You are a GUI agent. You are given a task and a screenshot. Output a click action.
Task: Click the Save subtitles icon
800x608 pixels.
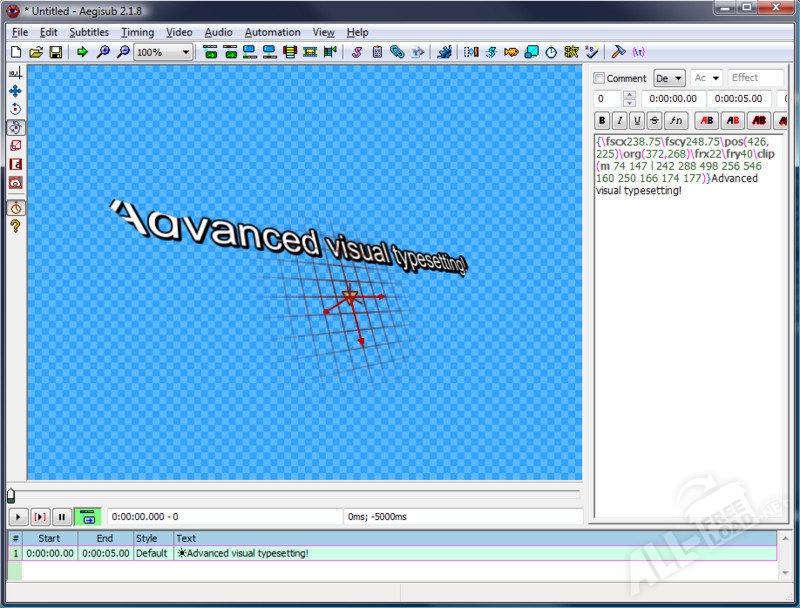(56, 52)
